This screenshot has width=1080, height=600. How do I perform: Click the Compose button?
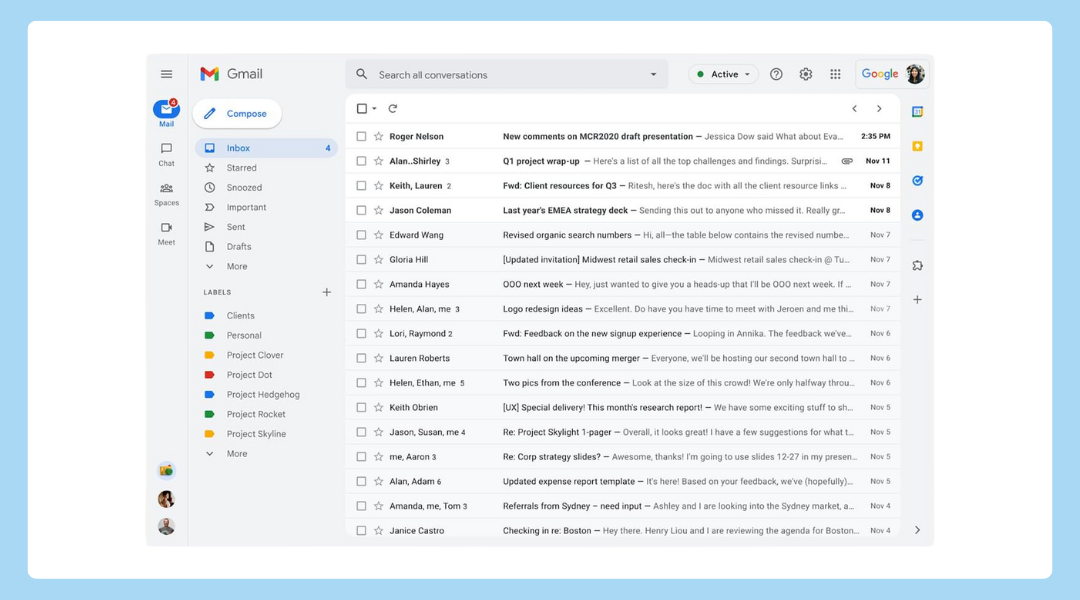tap(237, 114)
